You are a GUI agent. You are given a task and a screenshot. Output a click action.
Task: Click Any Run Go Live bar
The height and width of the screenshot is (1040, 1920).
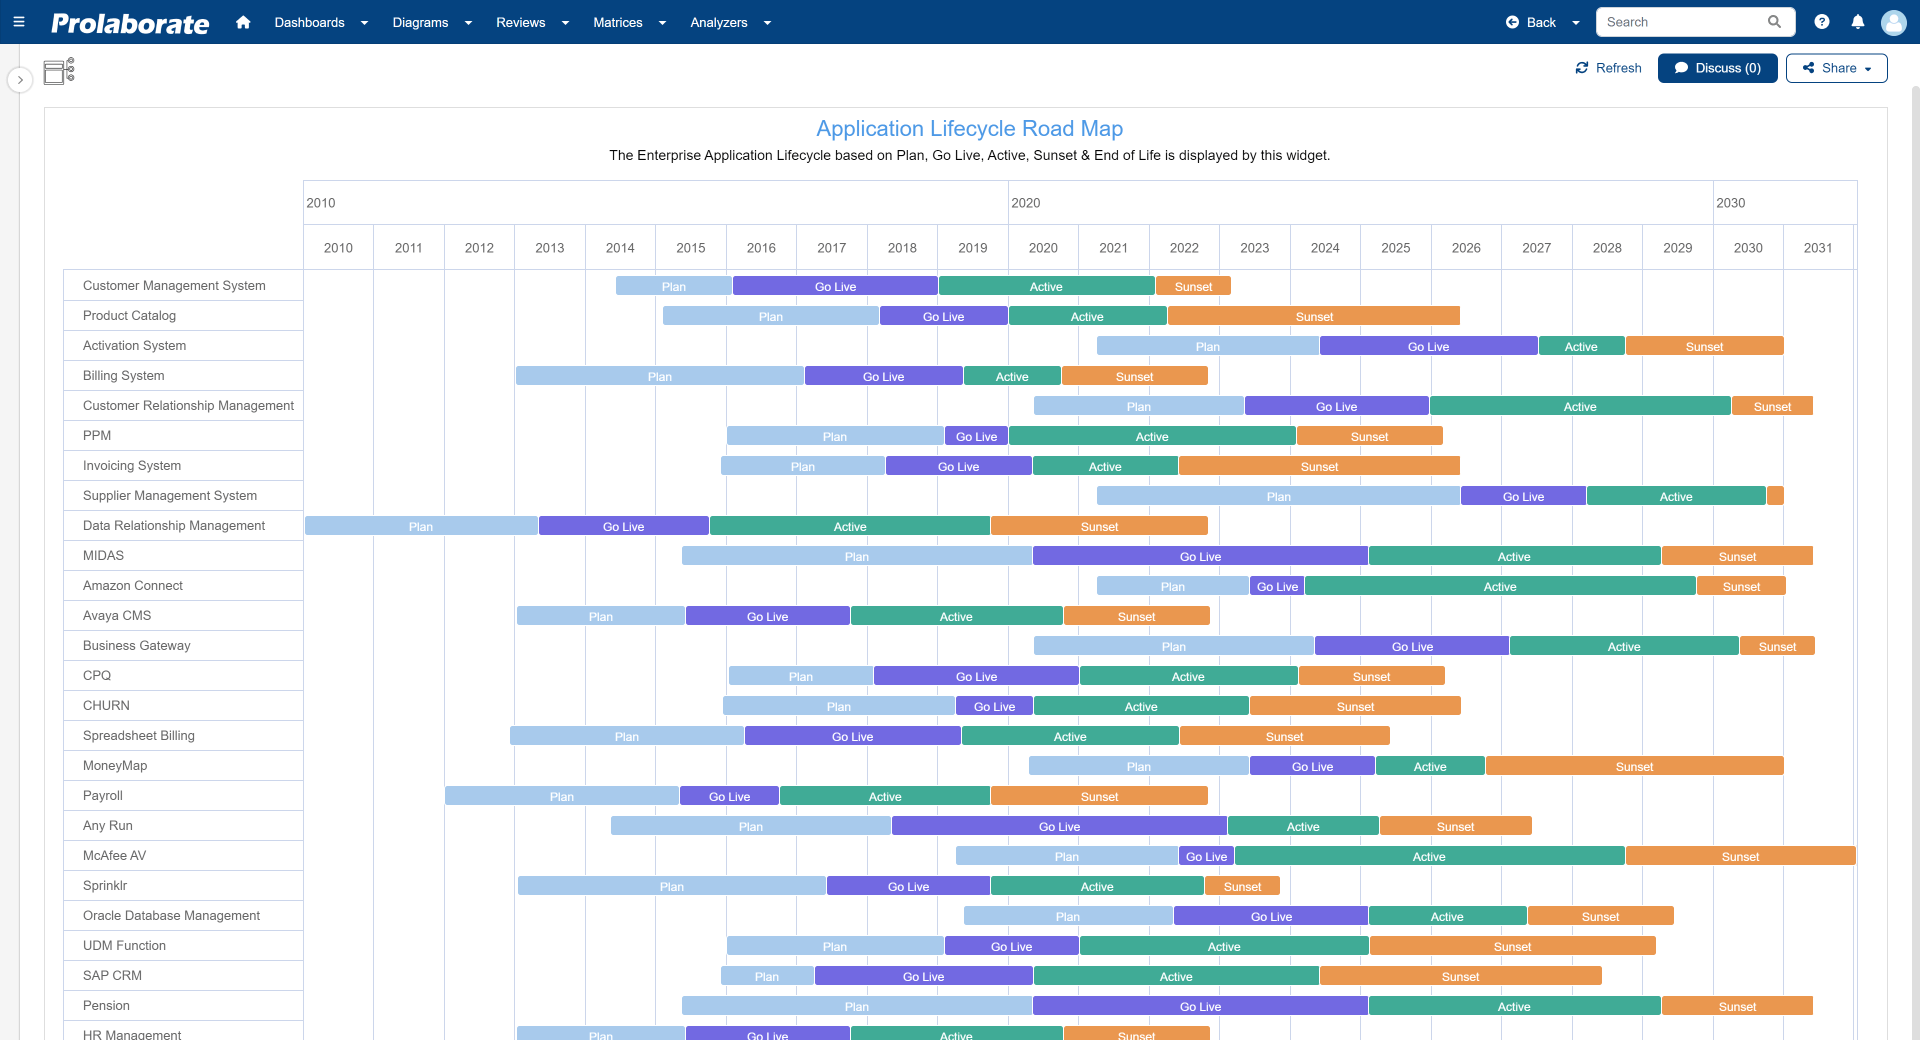(x=1059, y=826)
